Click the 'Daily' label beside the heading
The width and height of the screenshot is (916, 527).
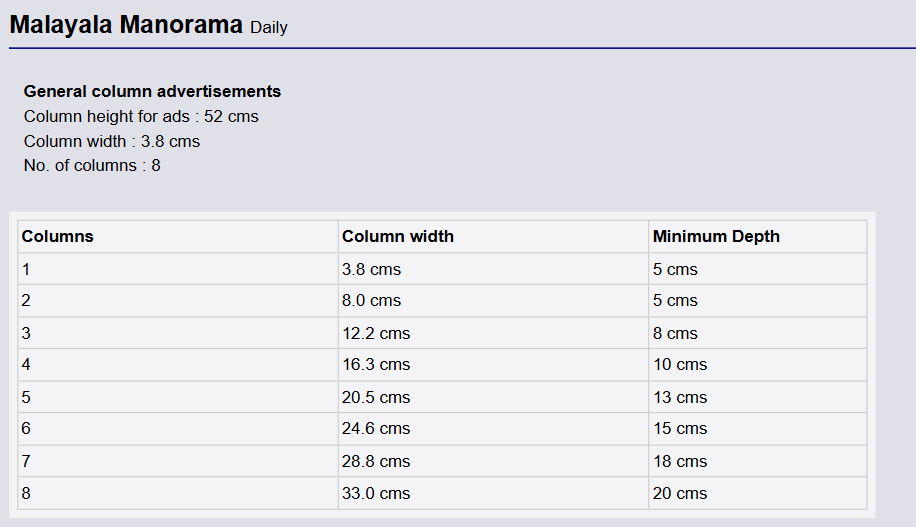[x=269, y=28]
